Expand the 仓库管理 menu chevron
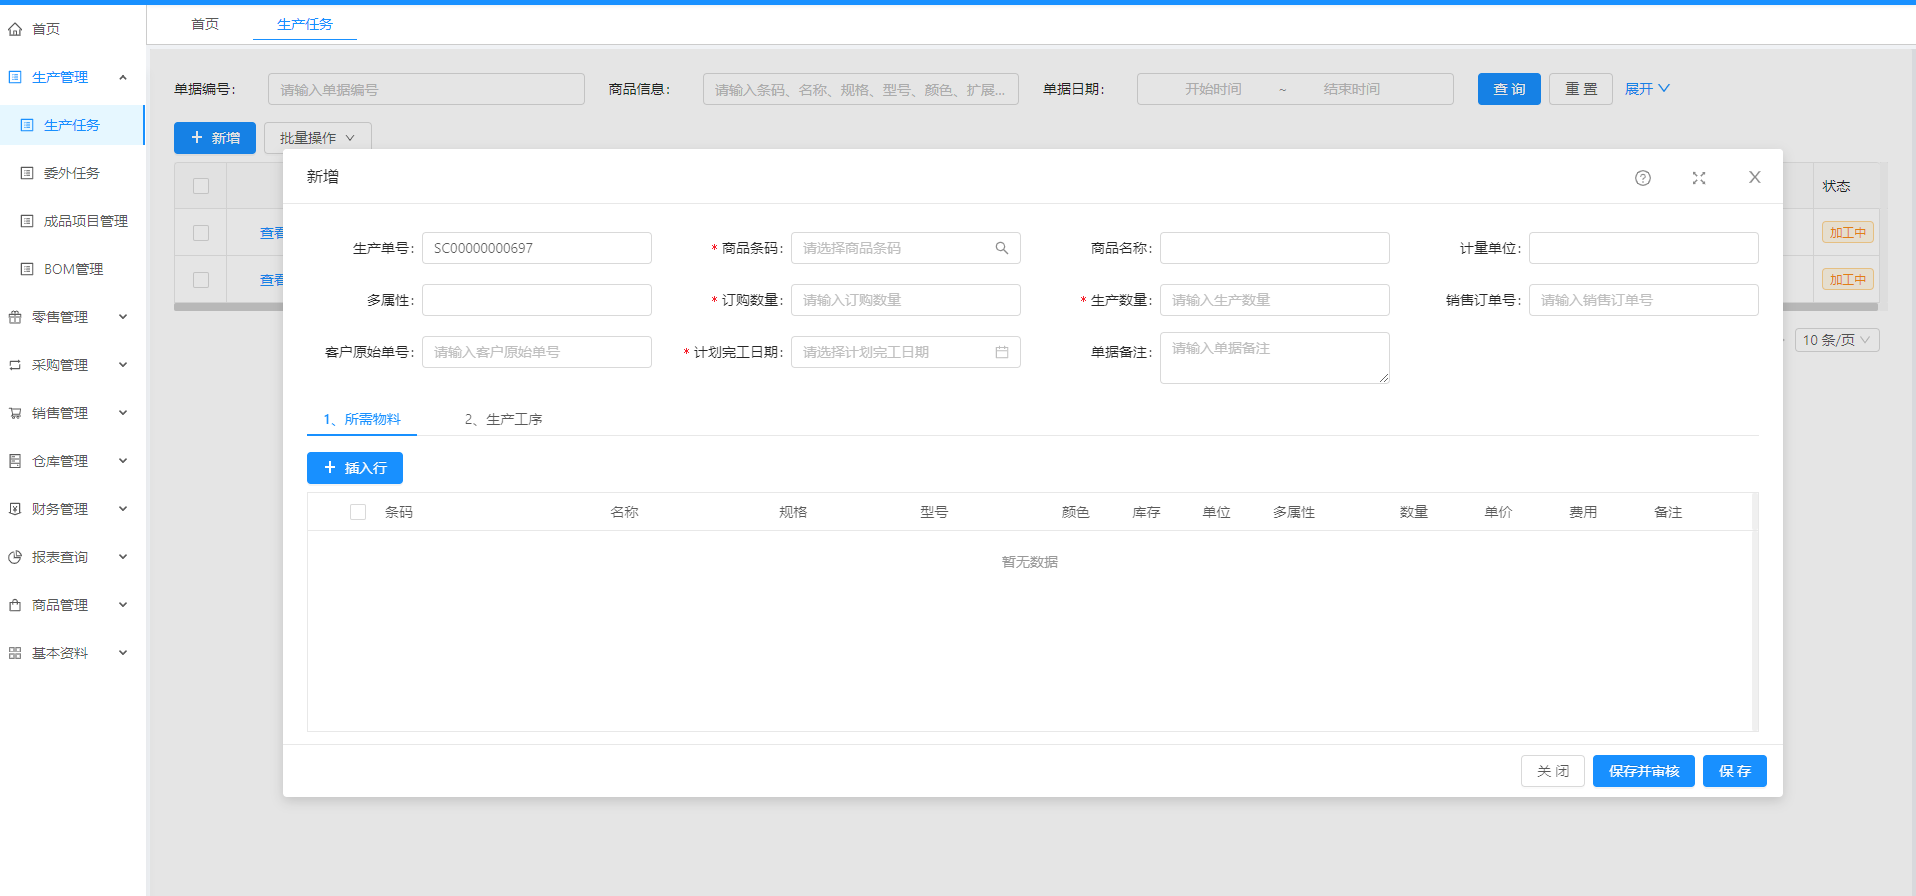The width and height of the screenshot is (1916, 896). (123, 461)
